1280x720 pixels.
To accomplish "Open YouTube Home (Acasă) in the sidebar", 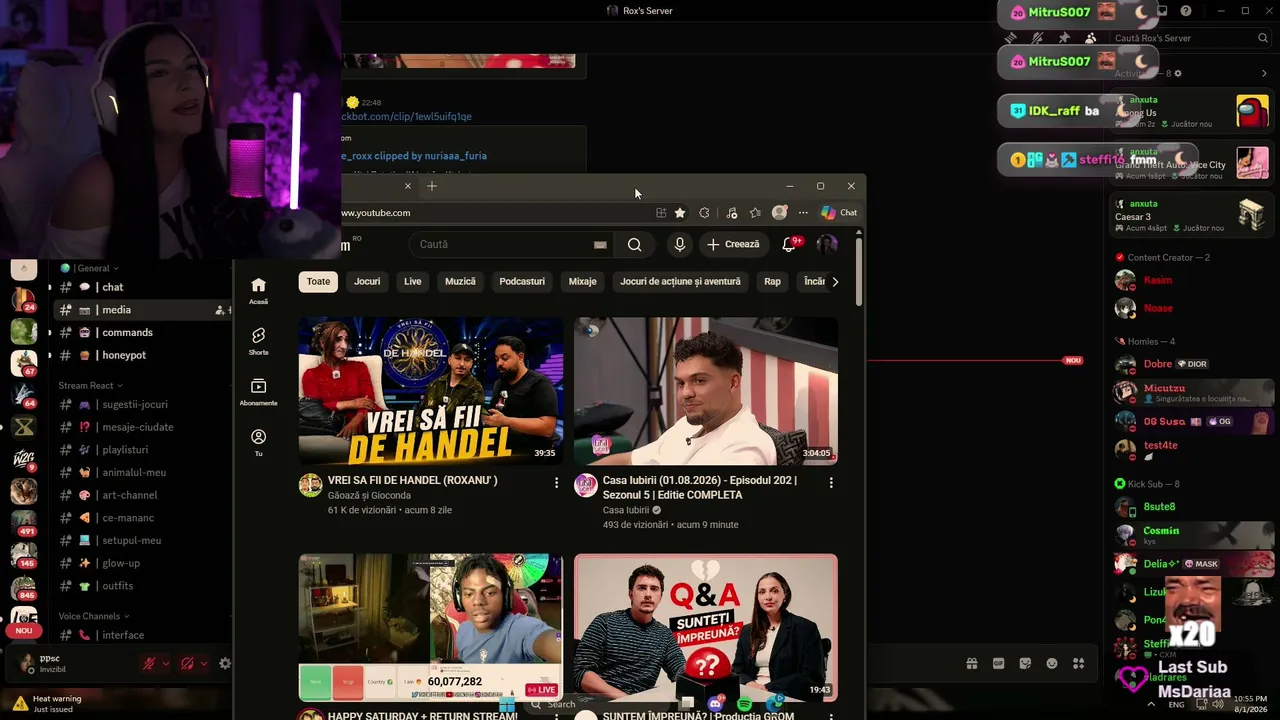I will coord(258,290).
